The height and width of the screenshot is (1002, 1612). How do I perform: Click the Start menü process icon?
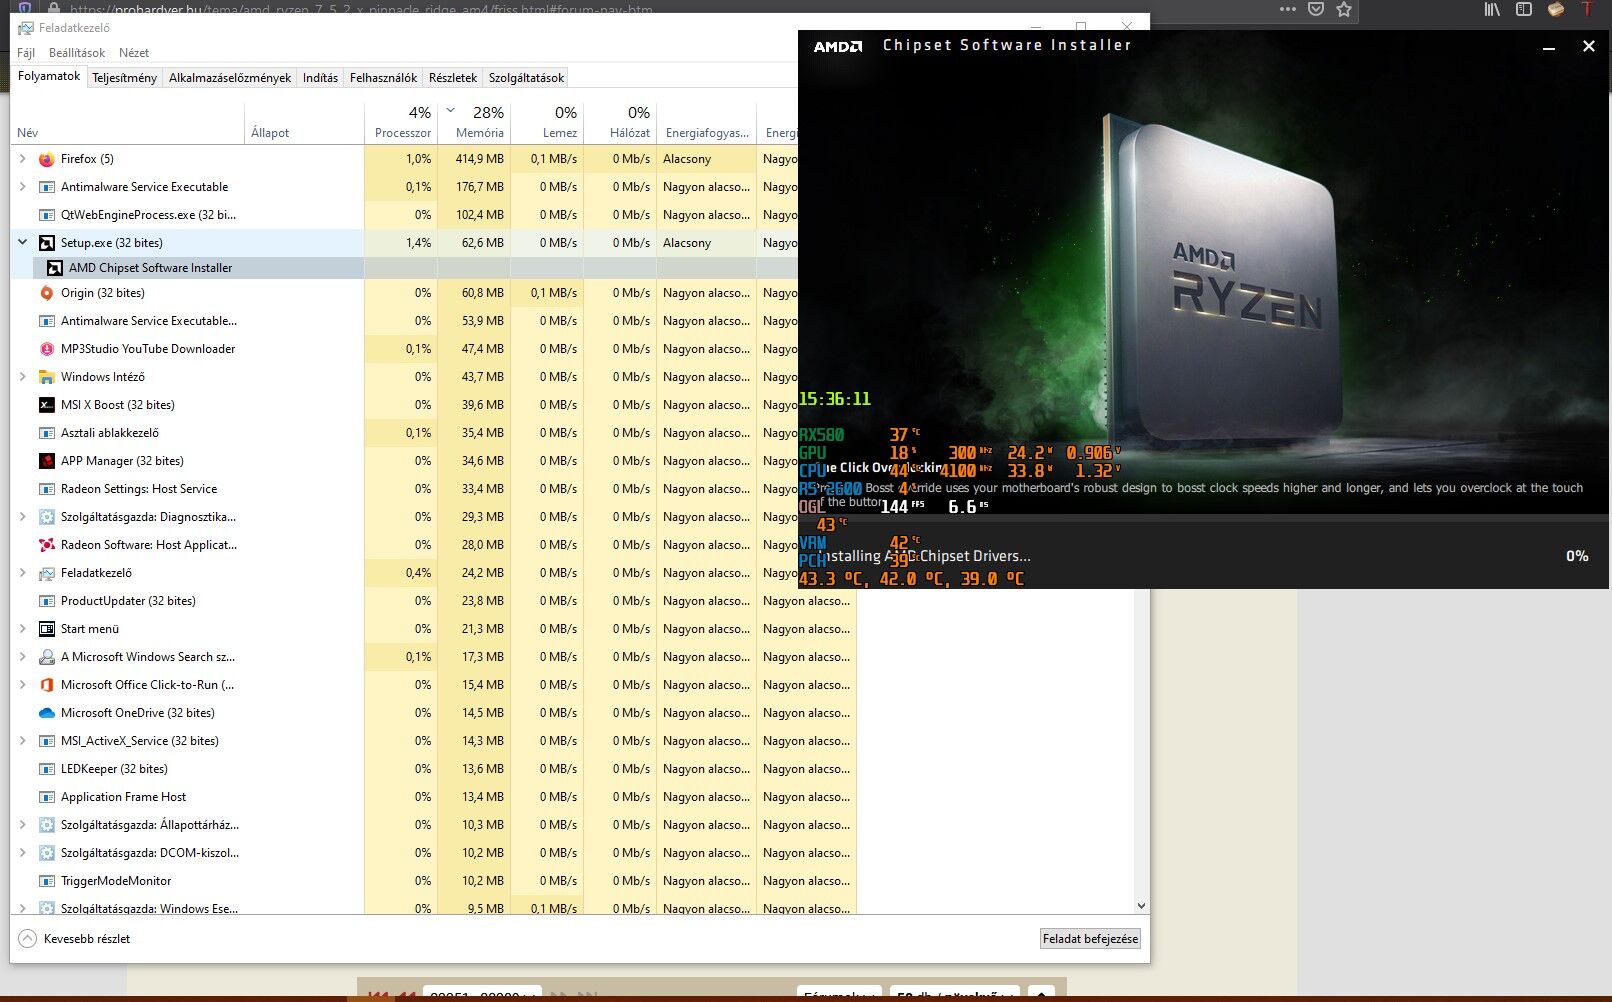coord(46,629)
